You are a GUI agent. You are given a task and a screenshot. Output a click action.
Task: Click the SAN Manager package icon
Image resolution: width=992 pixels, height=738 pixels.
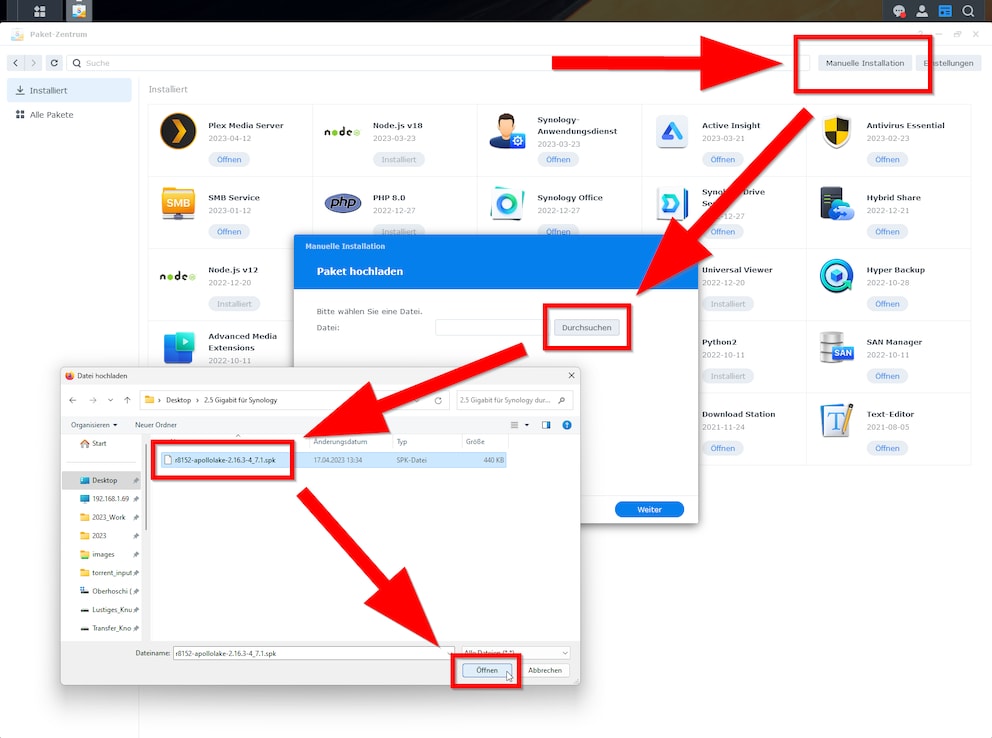[x=836, y=348]
